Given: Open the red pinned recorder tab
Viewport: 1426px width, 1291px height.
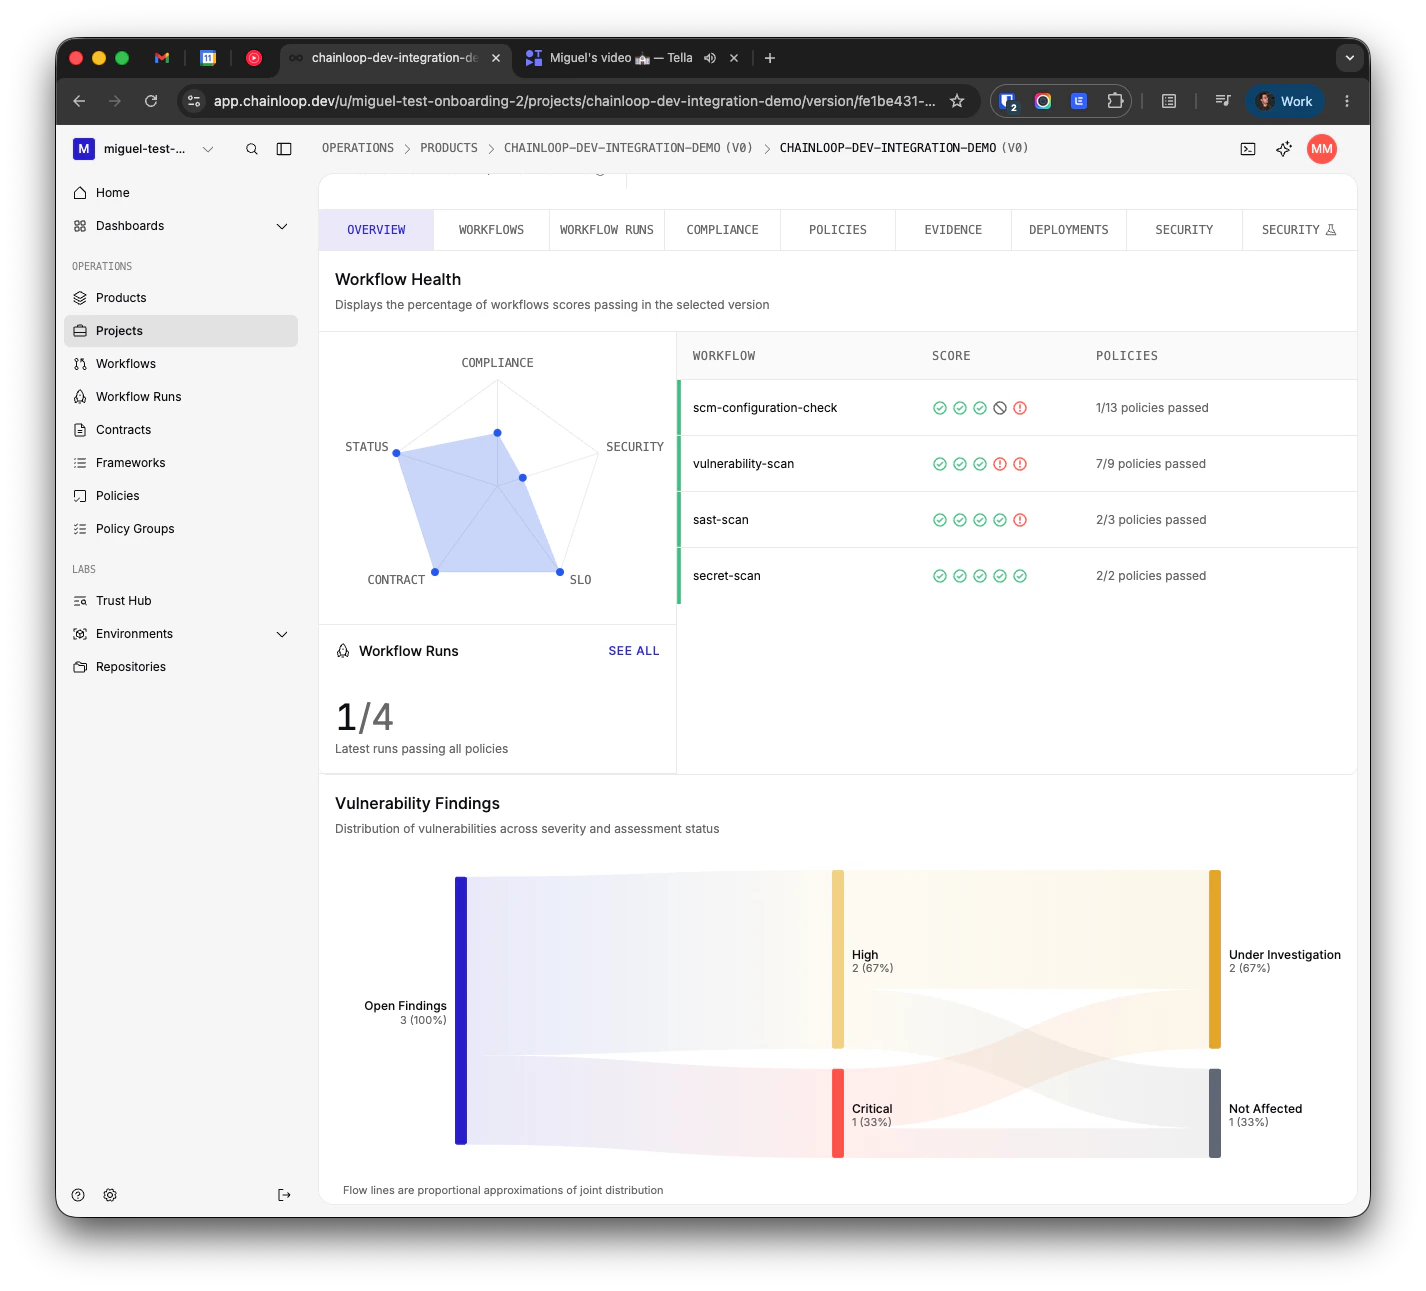Looking at the screenshot, I should click(x=254, y=58).
